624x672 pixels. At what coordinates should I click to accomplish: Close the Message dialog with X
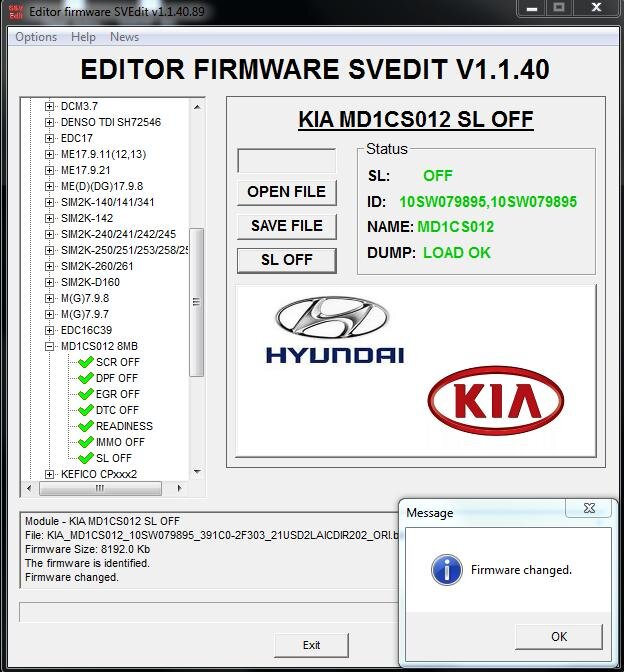point(589,508)
